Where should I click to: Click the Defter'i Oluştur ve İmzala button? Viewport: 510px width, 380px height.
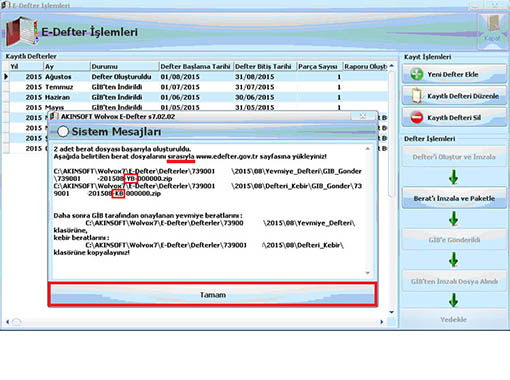point(454,157)
